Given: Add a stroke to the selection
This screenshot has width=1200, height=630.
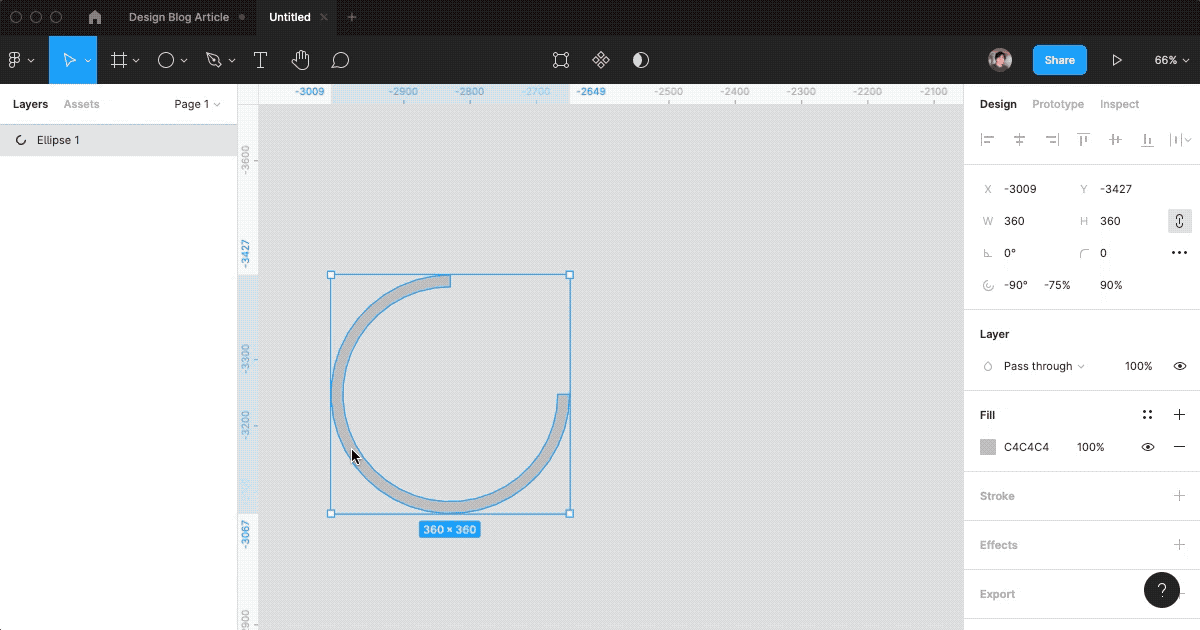Looking at the screenshot, I should tap(1179, 496).
